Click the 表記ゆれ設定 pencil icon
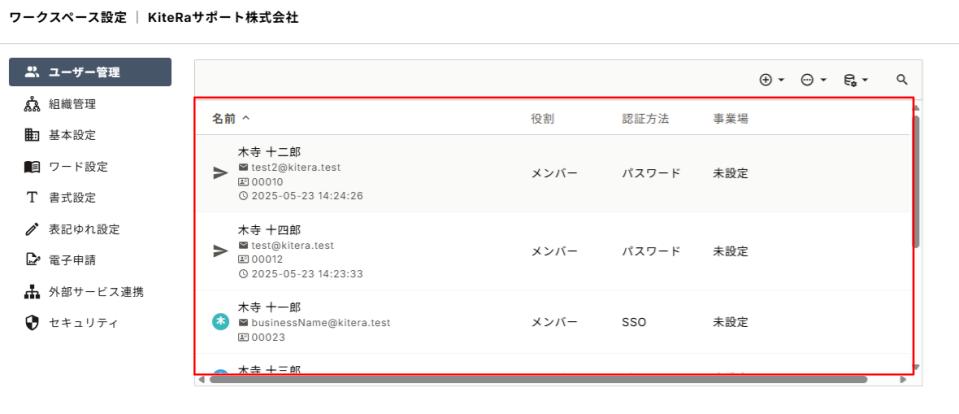The width and height of the screenshot is (959, 414). tap(32, 229)
